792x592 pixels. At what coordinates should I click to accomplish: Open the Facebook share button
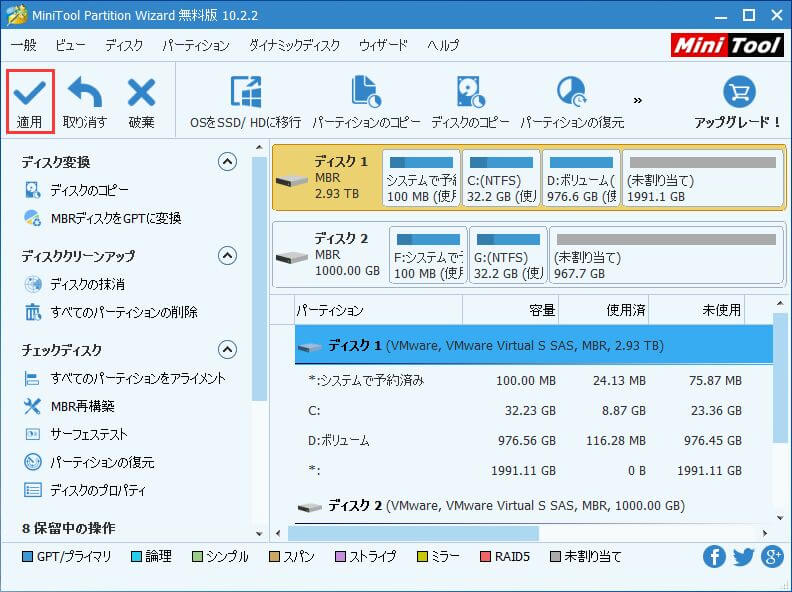[x=714, y=557]
